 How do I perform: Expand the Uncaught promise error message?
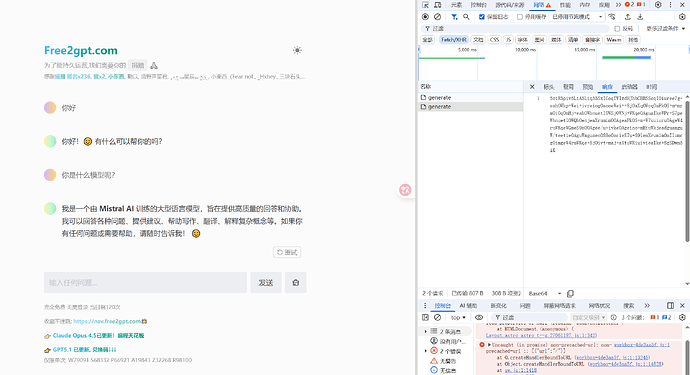(x=489, y=345)
